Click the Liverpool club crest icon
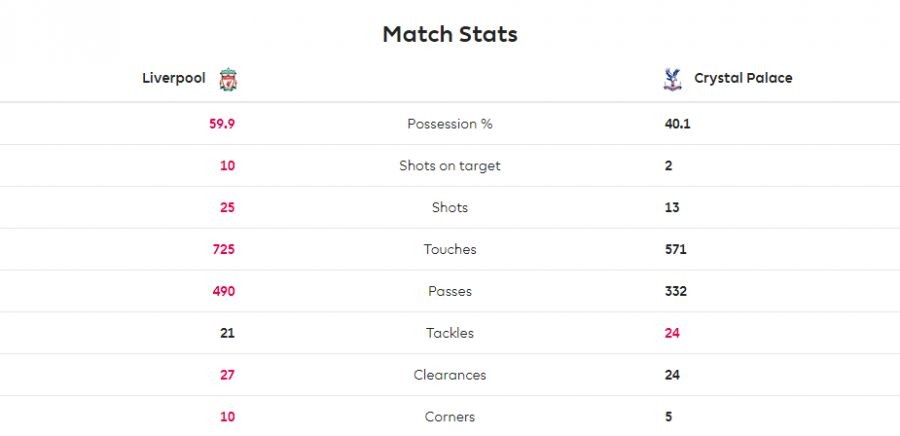 point(228,79)
